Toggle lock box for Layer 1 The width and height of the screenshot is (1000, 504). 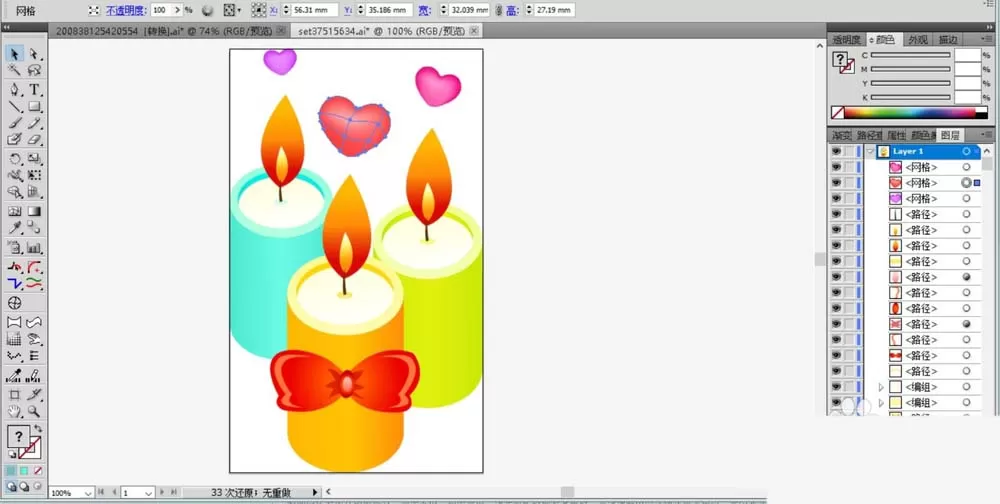coord(849,151)
